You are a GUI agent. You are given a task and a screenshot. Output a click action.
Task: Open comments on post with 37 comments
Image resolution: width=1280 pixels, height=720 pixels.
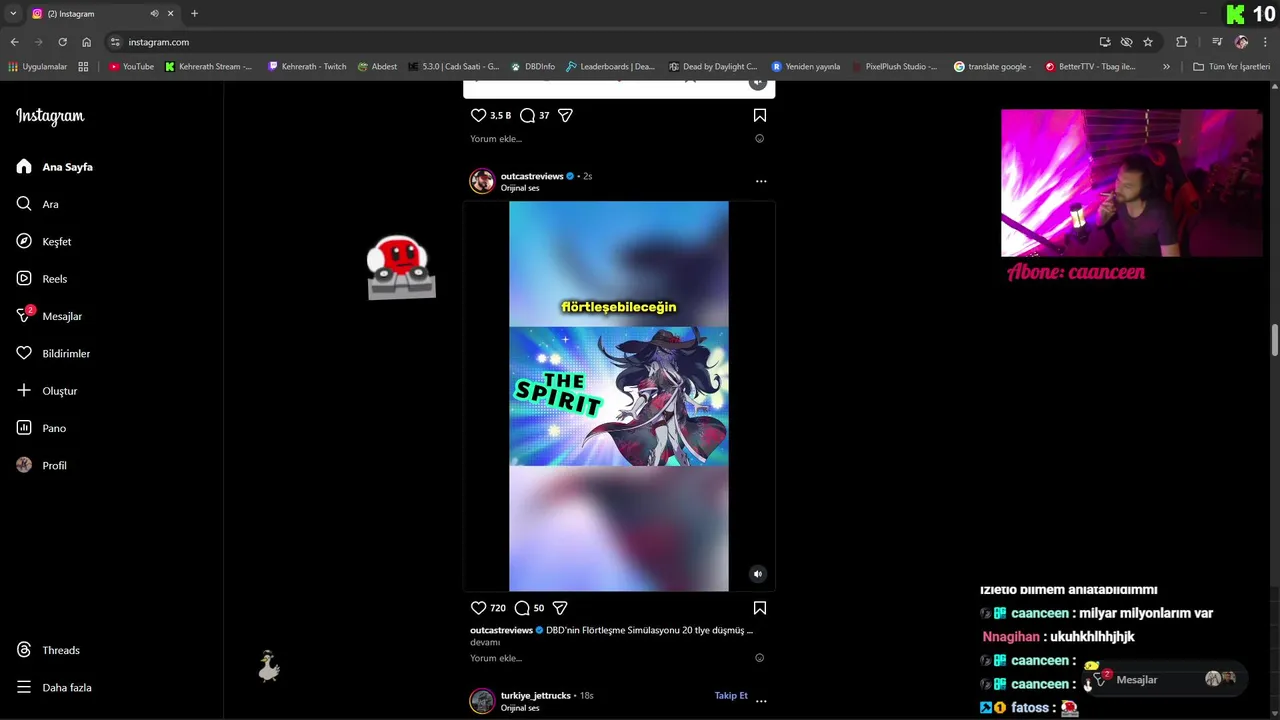527,115
